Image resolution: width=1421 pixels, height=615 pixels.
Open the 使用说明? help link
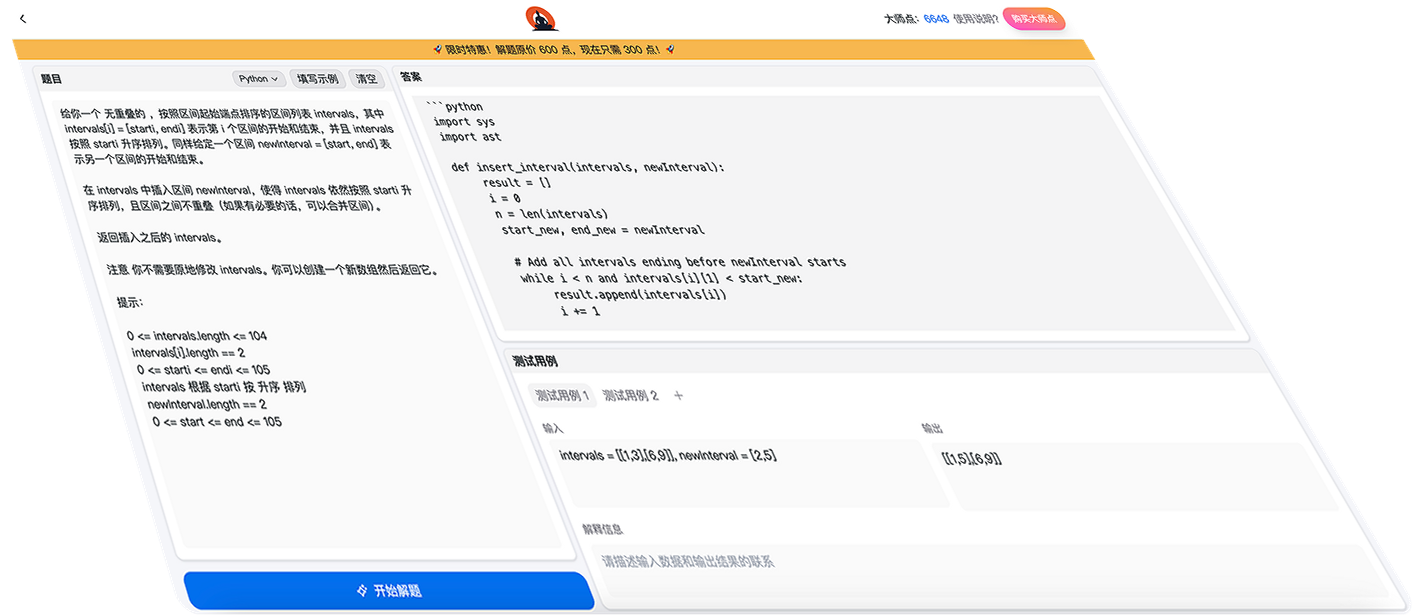(x=975, y=18)
